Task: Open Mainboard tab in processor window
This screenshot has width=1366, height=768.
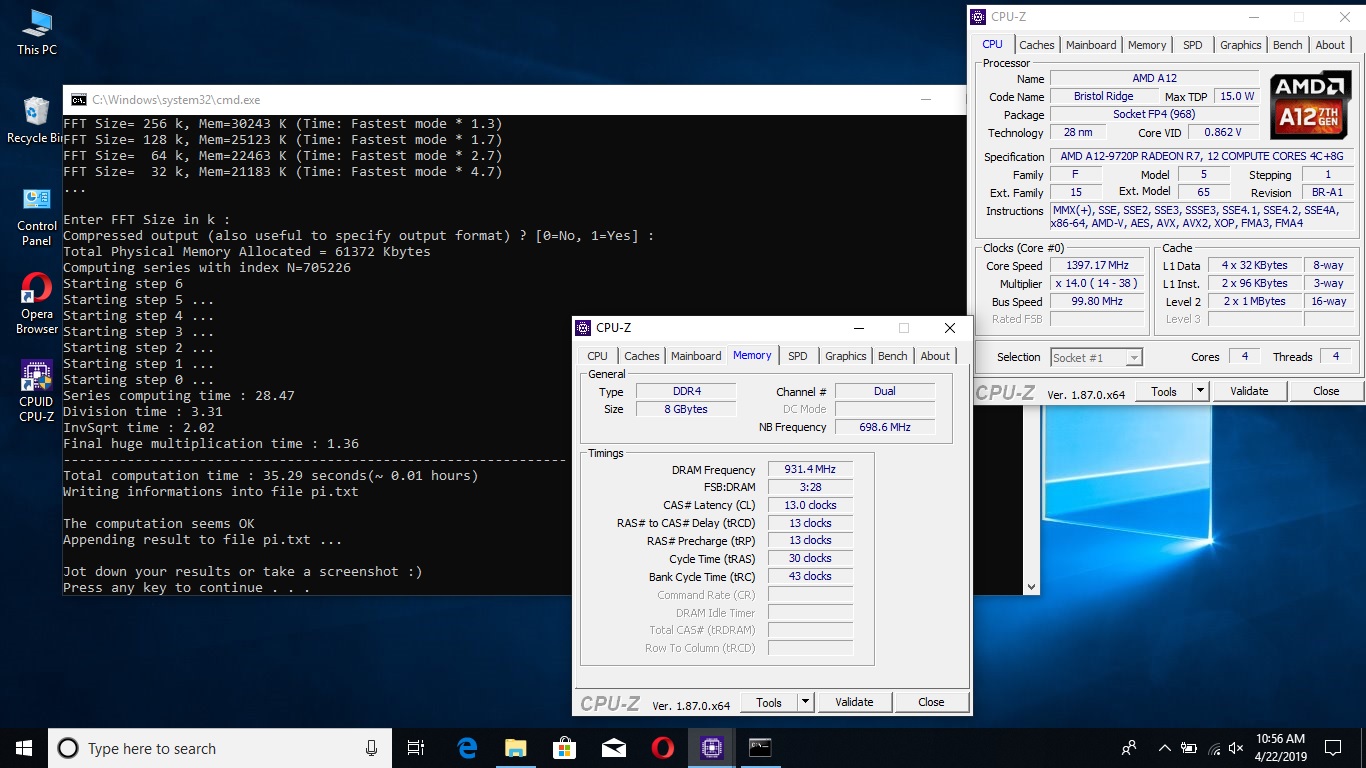Action: [x=1091, y=45]
